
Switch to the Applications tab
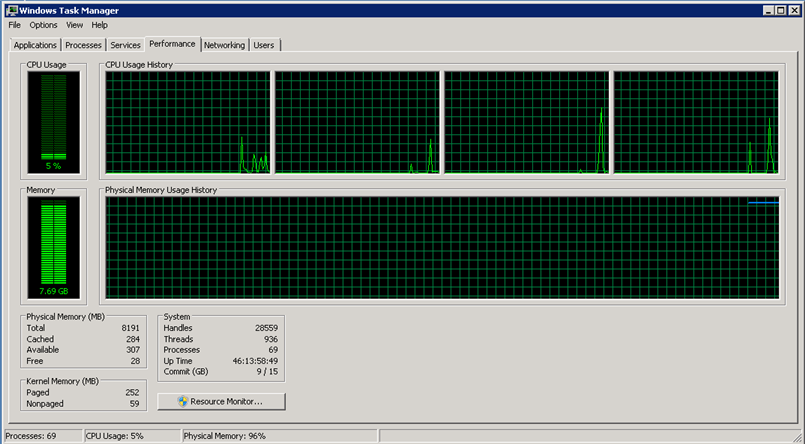(35, 45)
